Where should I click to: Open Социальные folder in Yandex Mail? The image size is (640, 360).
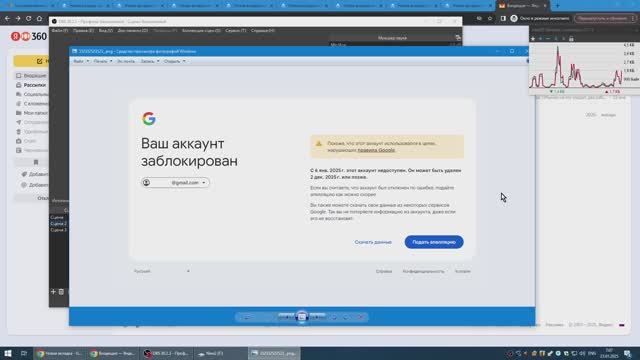[x=31, y=94]
